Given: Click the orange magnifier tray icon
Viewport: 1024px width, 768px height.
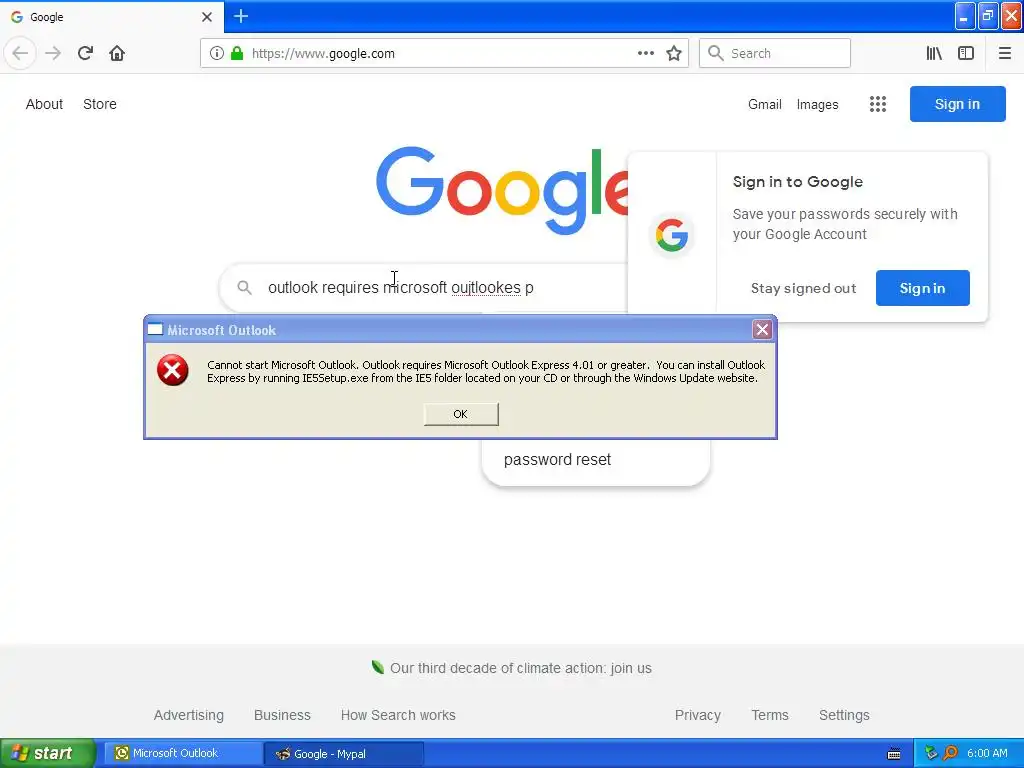Looking at the screenshot, I should [950, 753].
